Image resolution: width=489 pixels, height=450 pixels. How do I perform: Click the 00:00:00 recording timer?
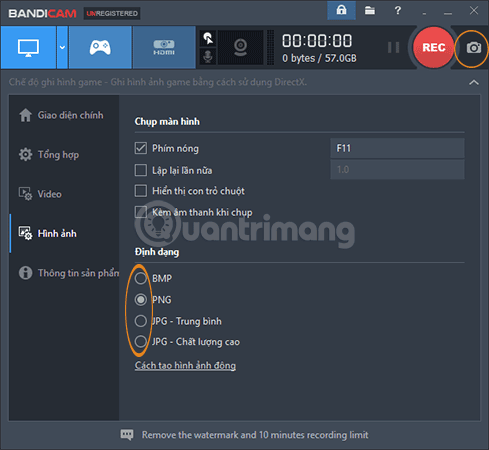[x=317, y=41]
